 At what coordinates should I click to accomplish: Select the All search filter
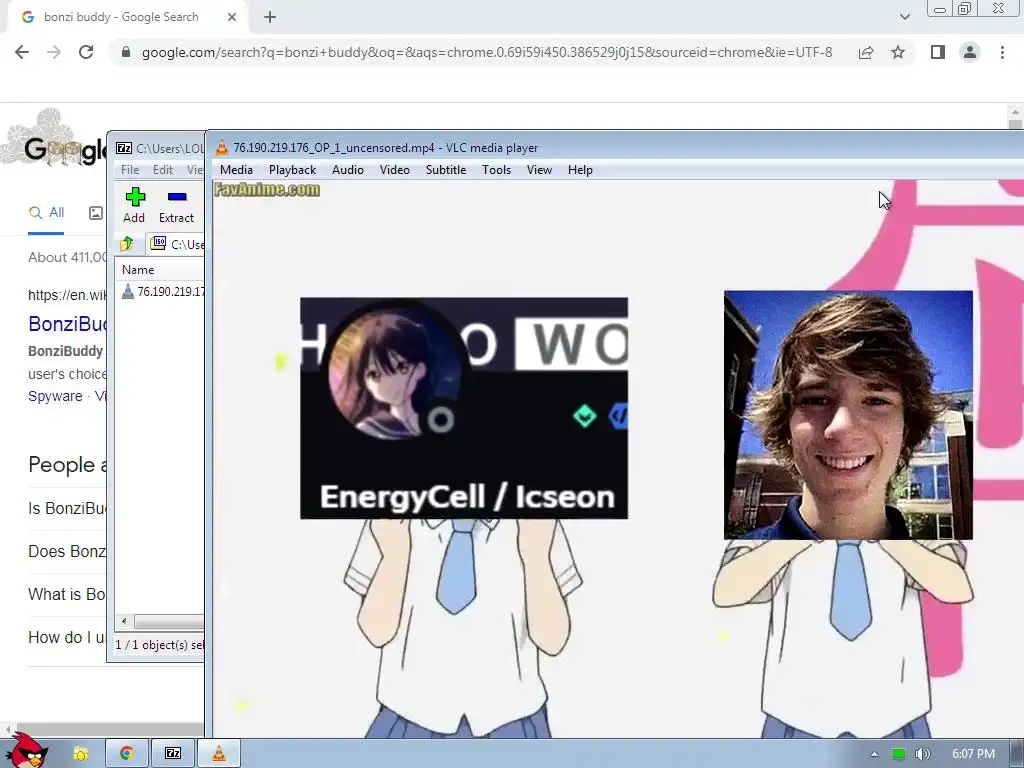(x=46, y=212)
